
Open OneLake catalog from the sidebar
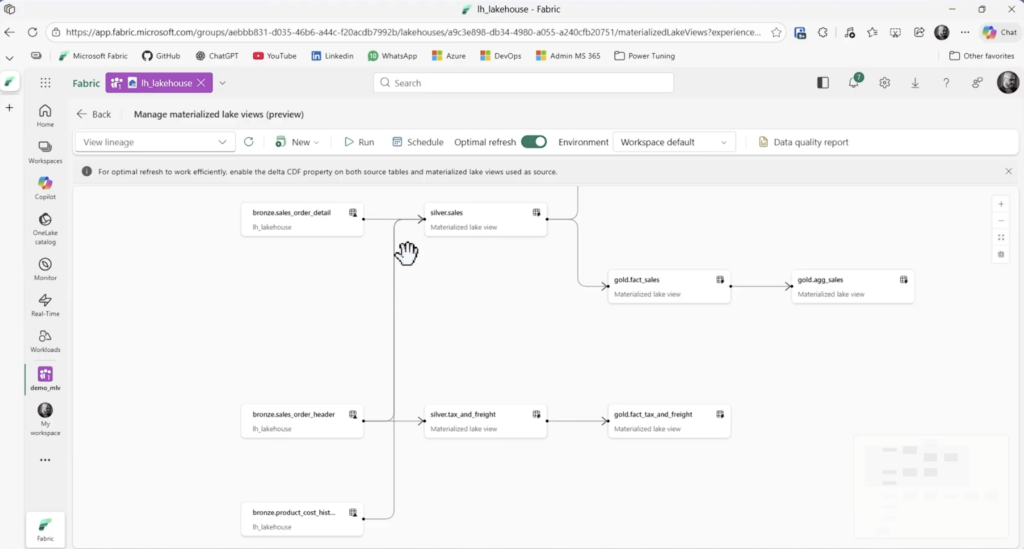[x=45, y=227]
